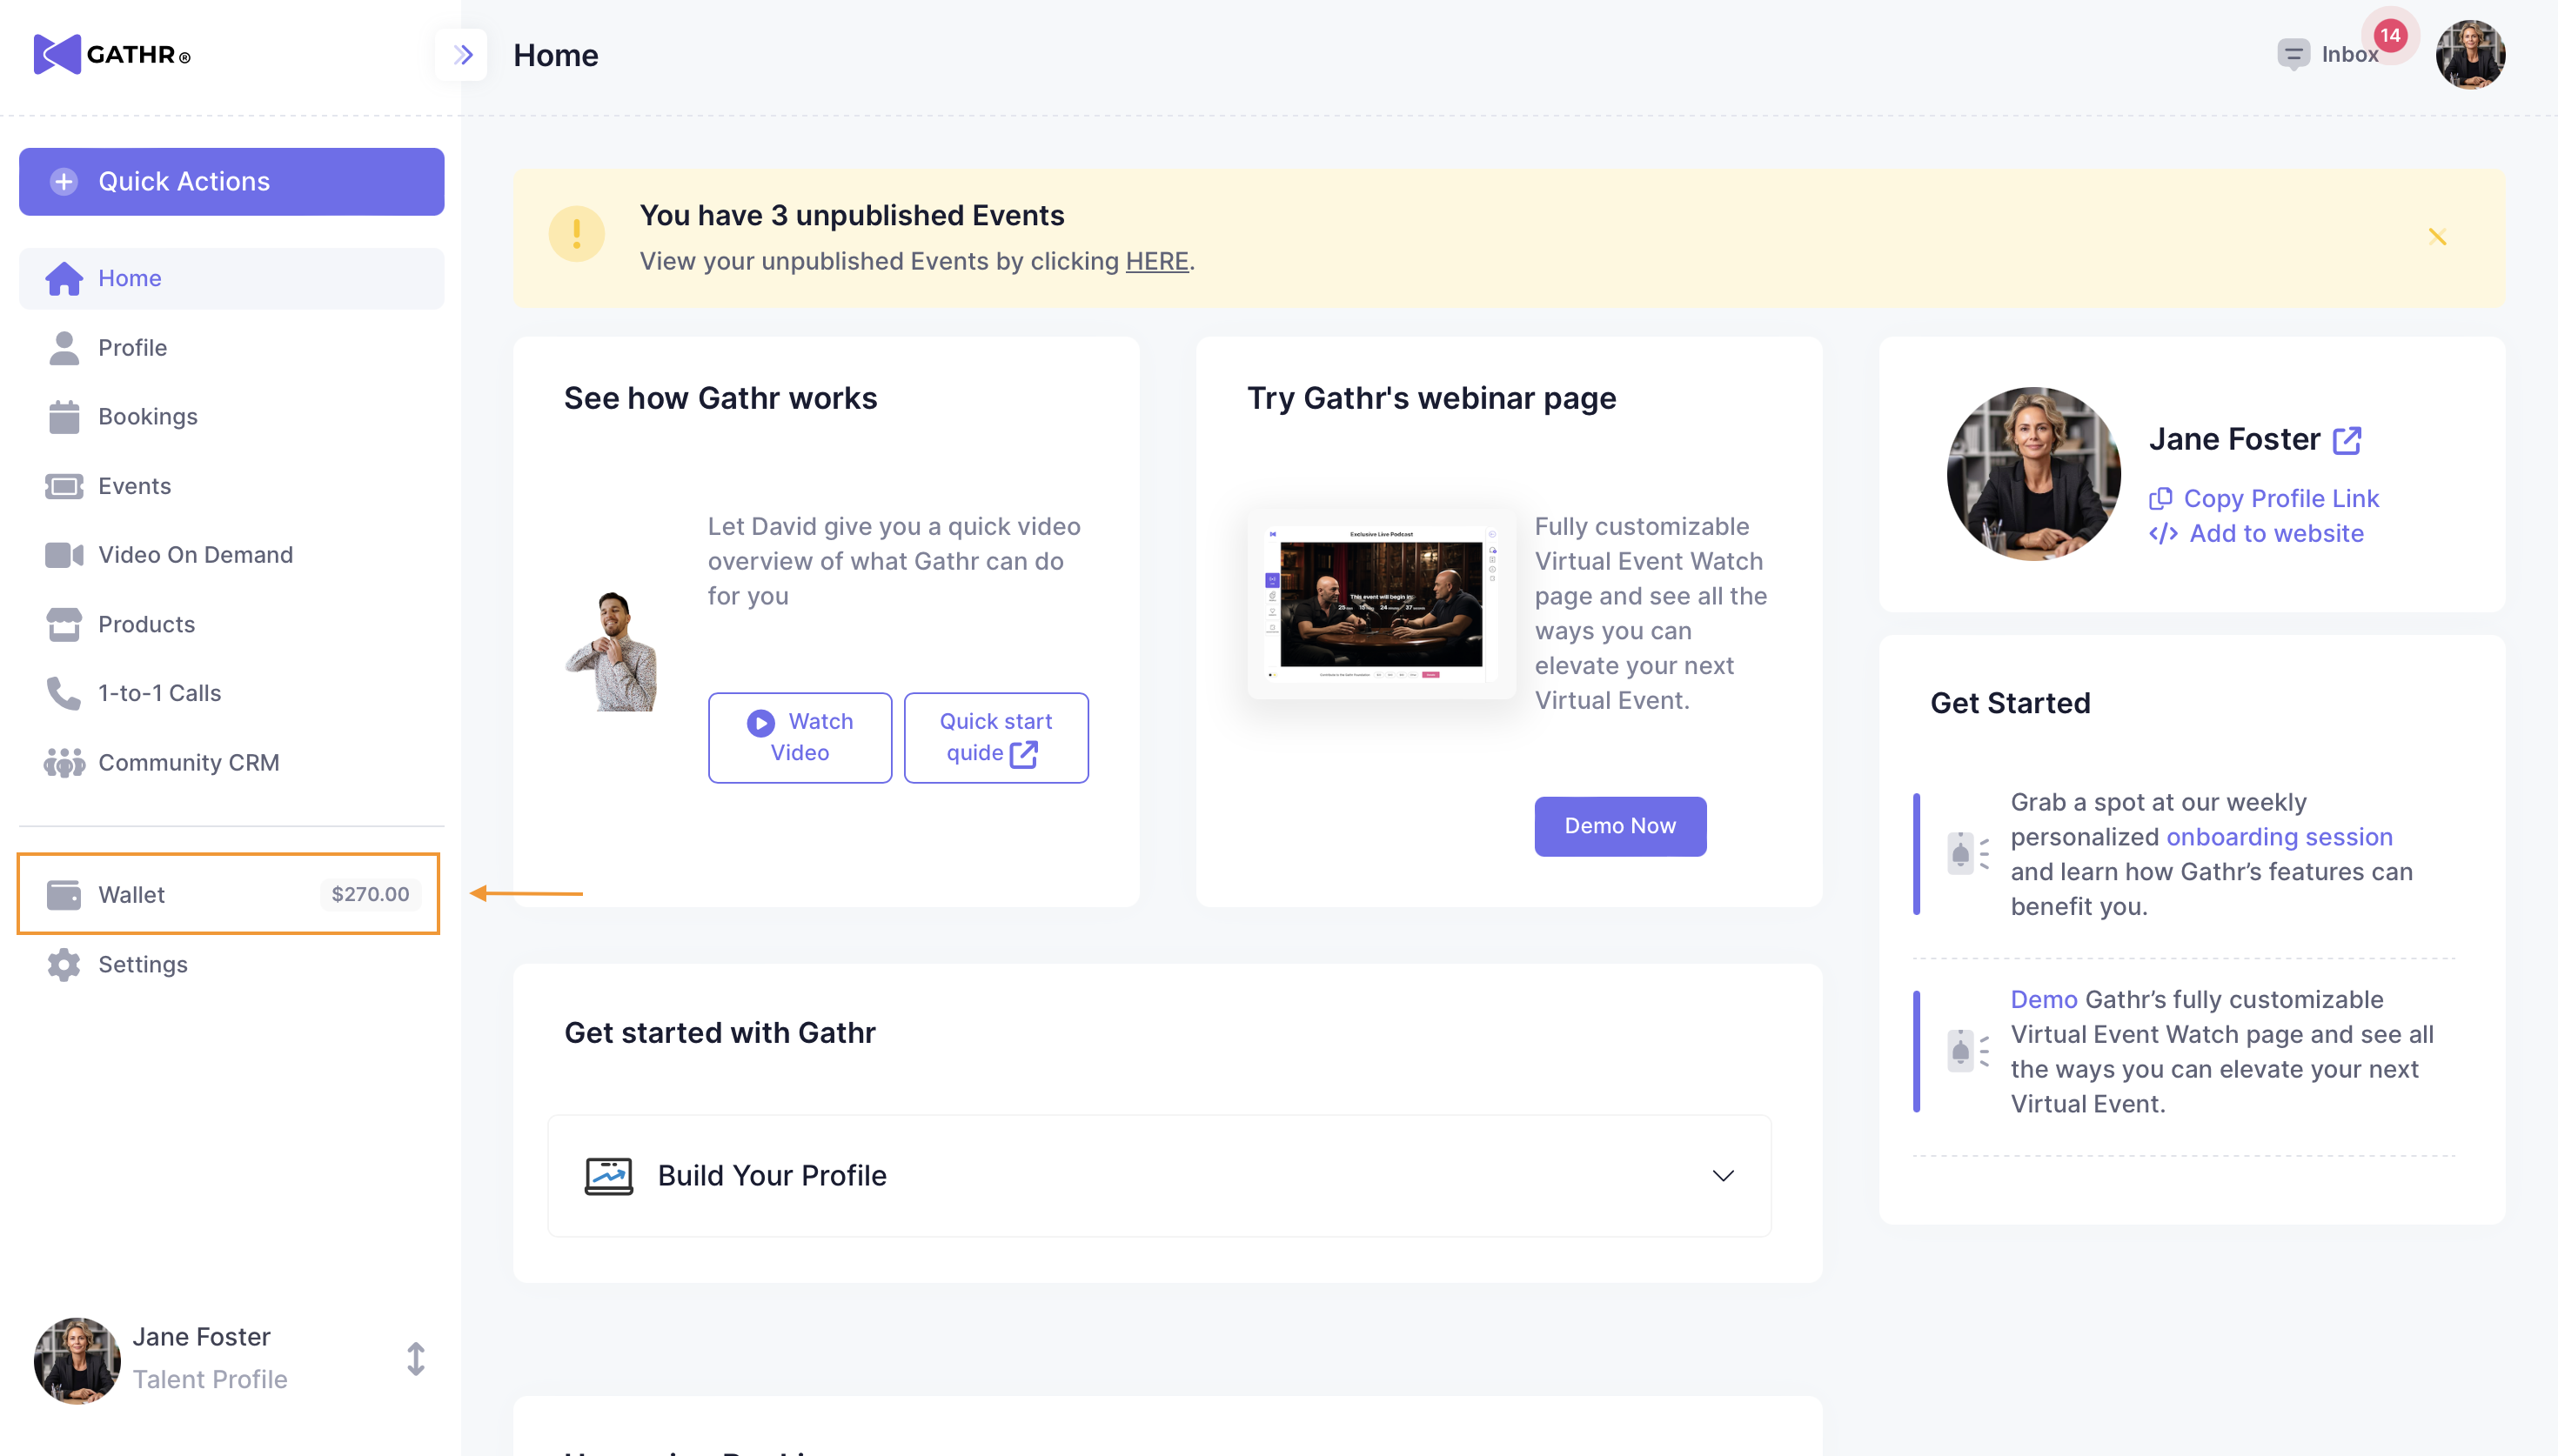Open the Quick Actions menu
The image size is (2558, 1456).
pyautogui.click(x=231, y=182)
